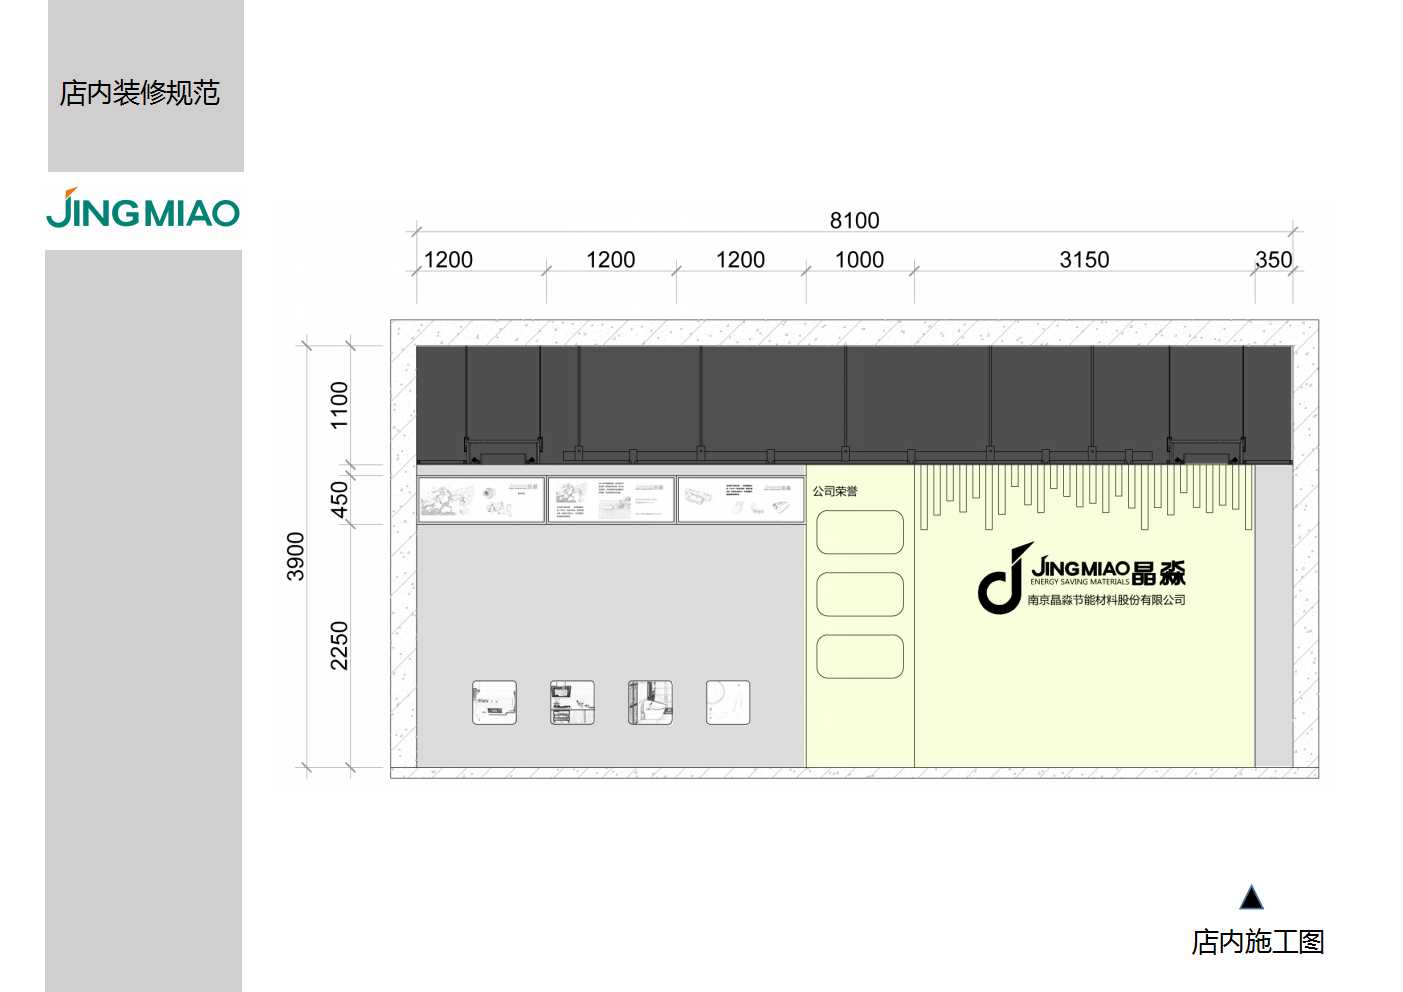Viewport: 1403px width, 992px height.
Task: Click the third small square photo tile
Action: (650, 702)
